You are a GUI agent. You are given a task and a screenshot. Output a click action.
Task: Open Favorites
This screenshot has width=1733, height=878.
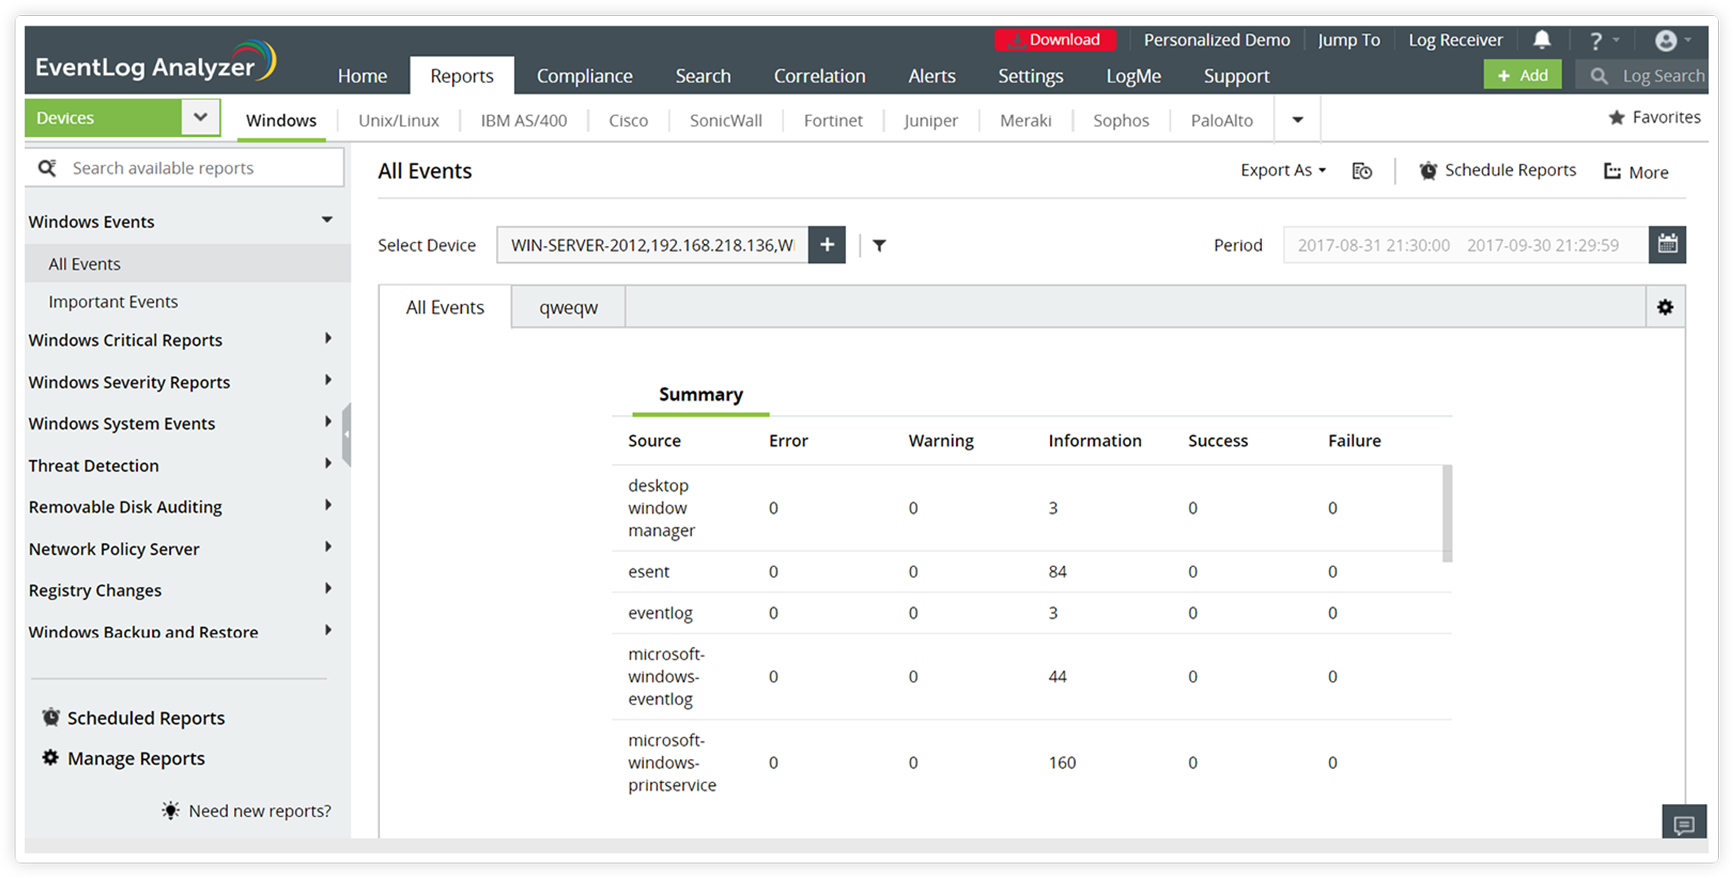pyautogui.click(x=1654, y=117)
